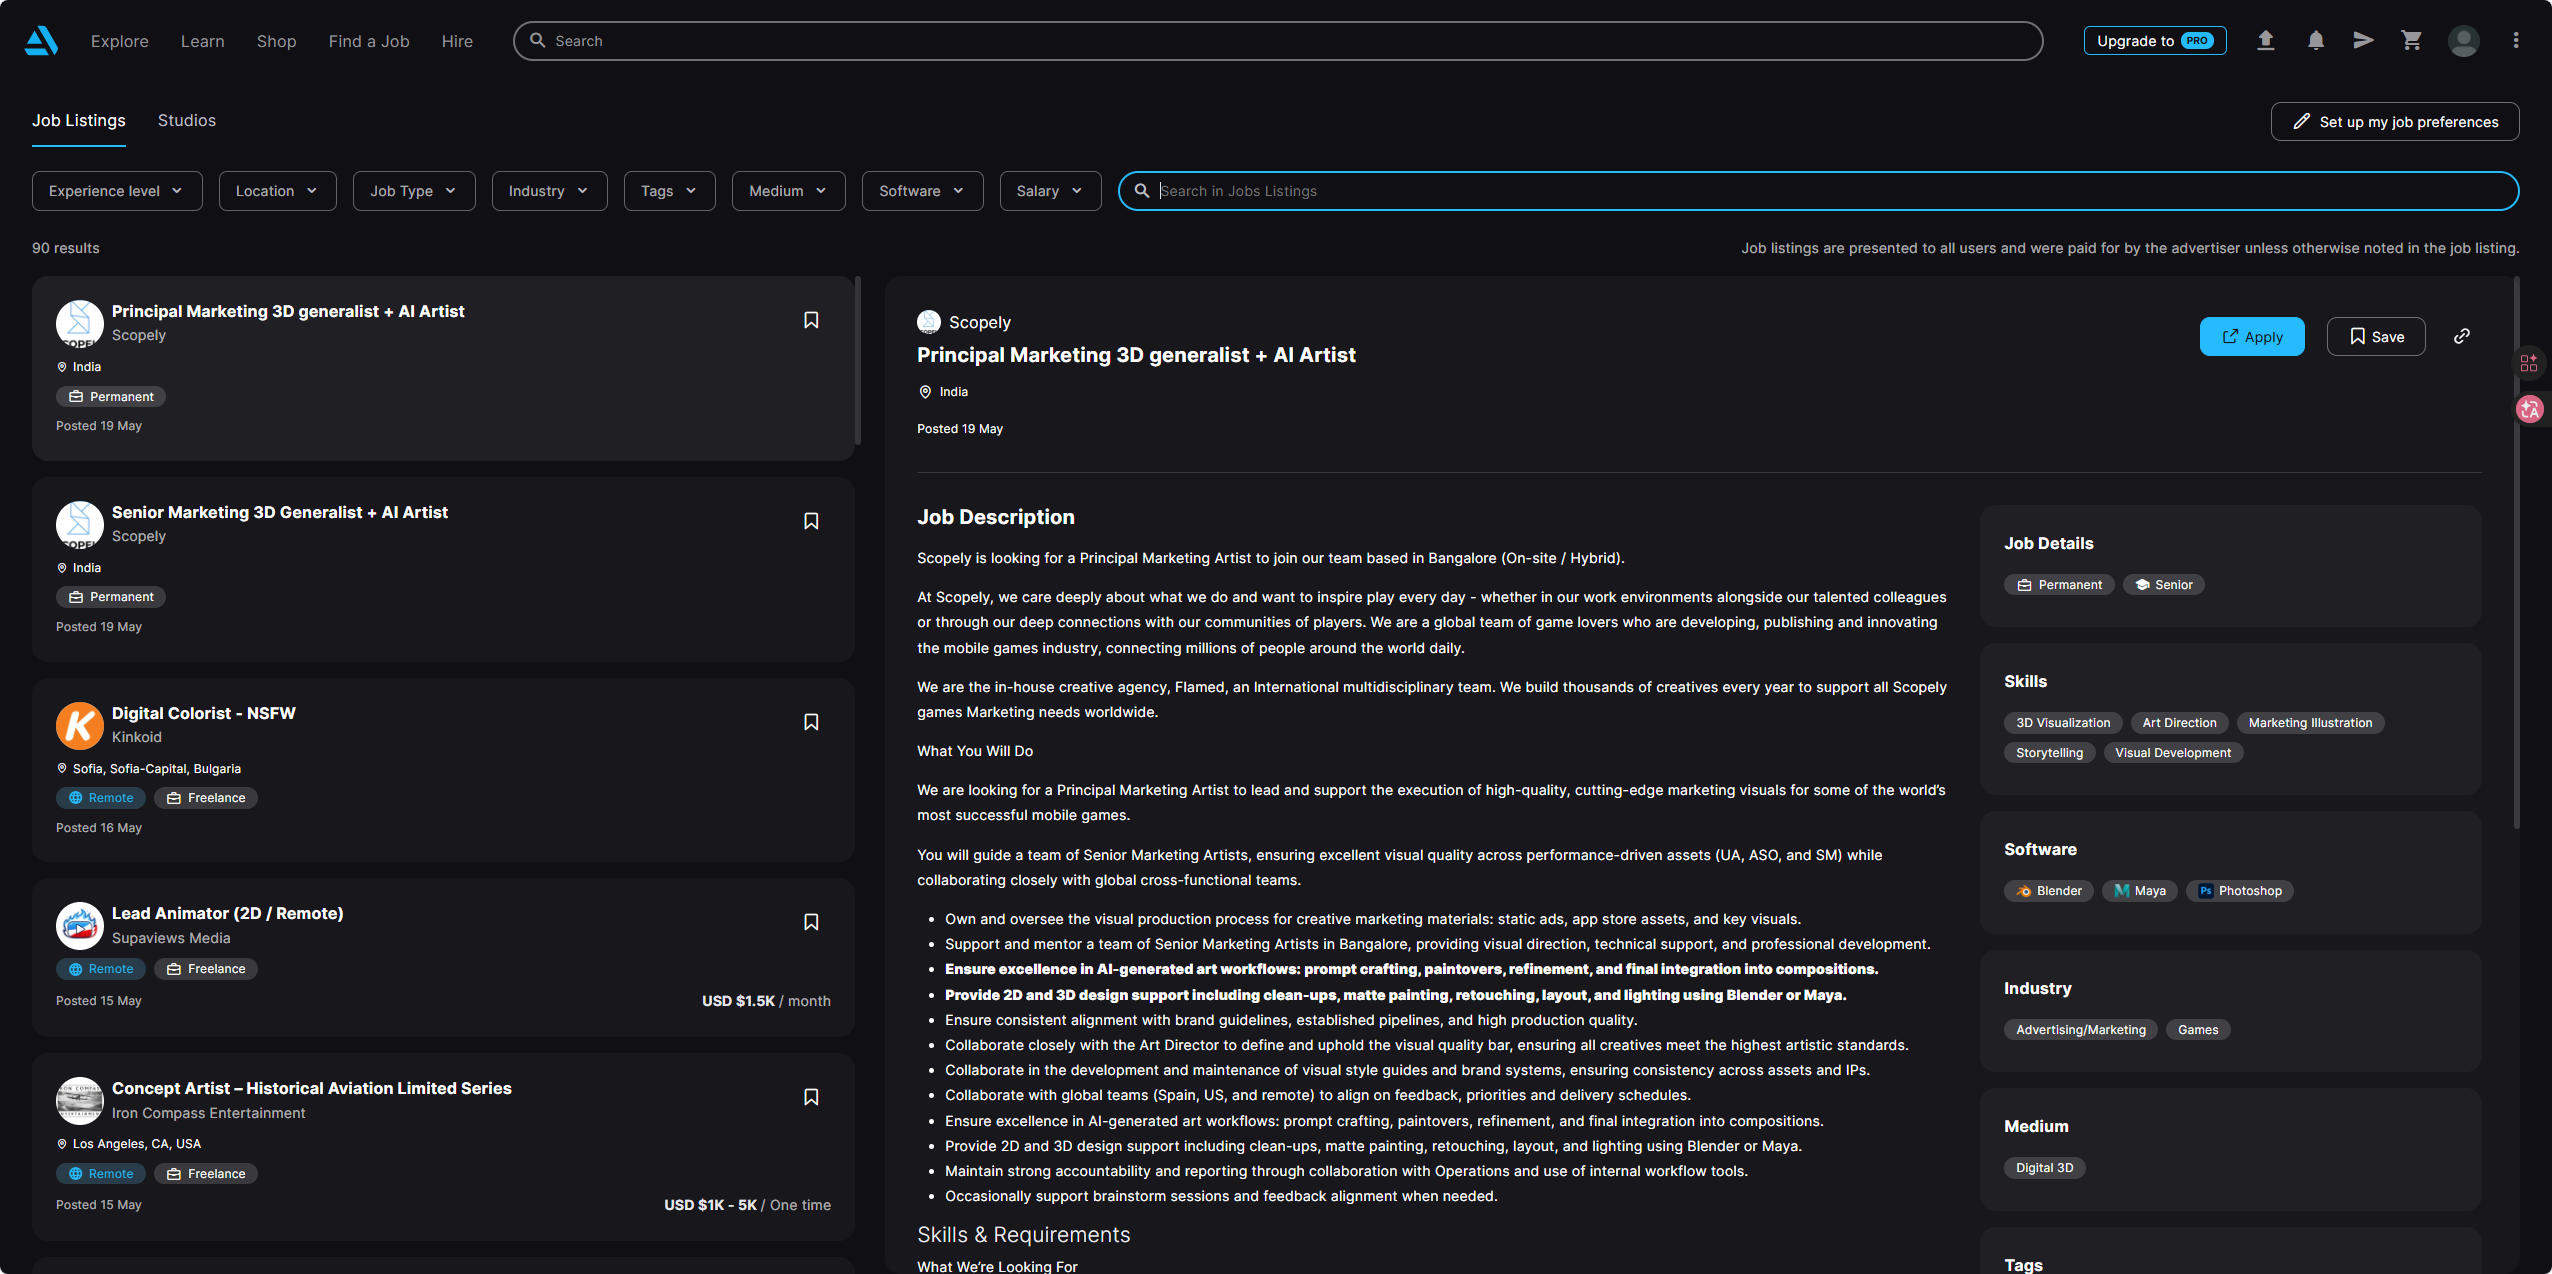Click the Kinkoid company name
Screen dimensions: 2552x1274
(x=137, y=737)
